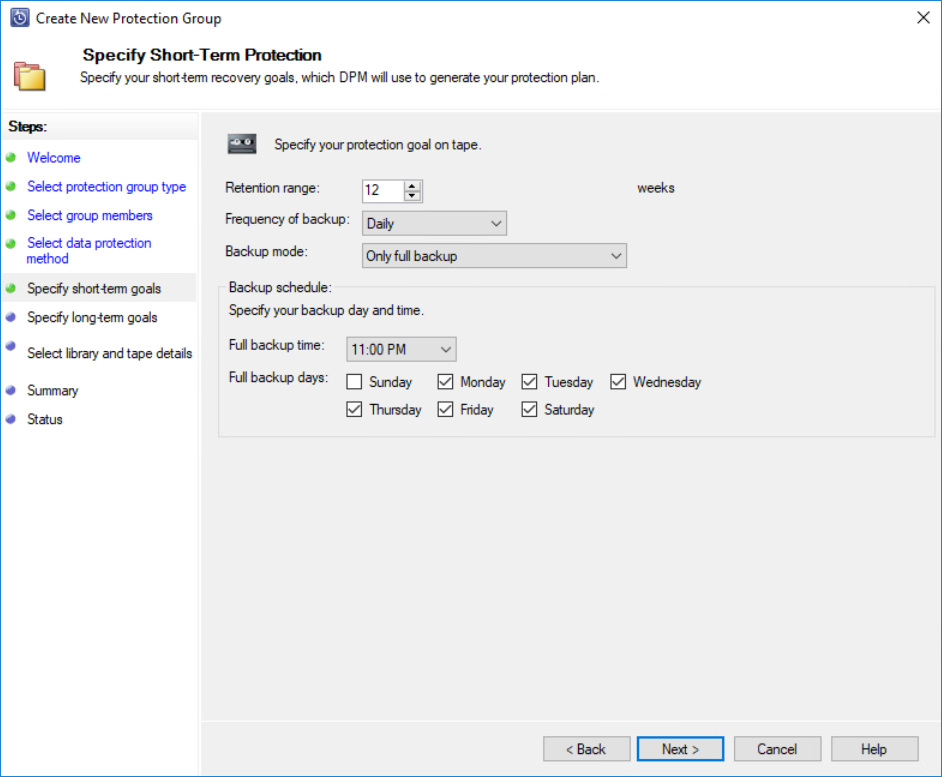Open Select protection group type step
942x777 pixels.
(x=106, y=186)
